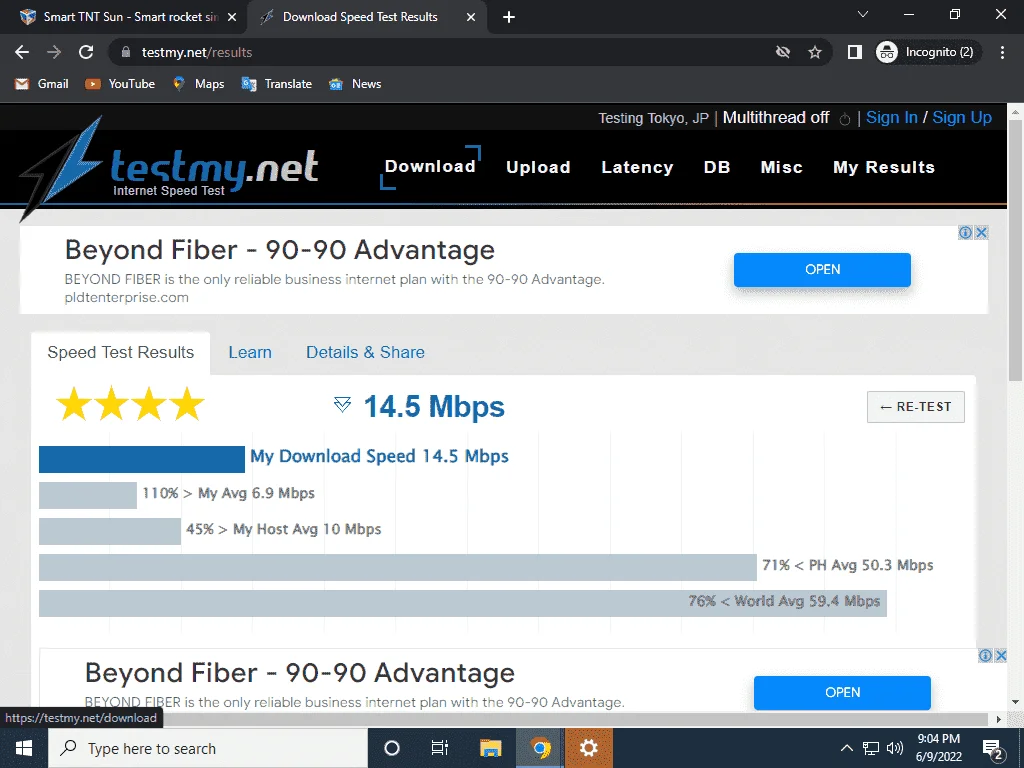Open File Explorer from the taskbar
The height and width of the screenshot is (768, 1024).
coord(490,748)
